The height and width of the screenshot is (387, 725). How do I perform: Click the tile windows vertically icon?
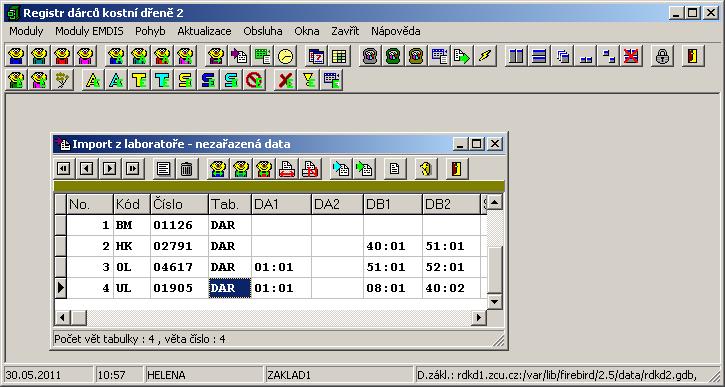(x=516, y=56)
